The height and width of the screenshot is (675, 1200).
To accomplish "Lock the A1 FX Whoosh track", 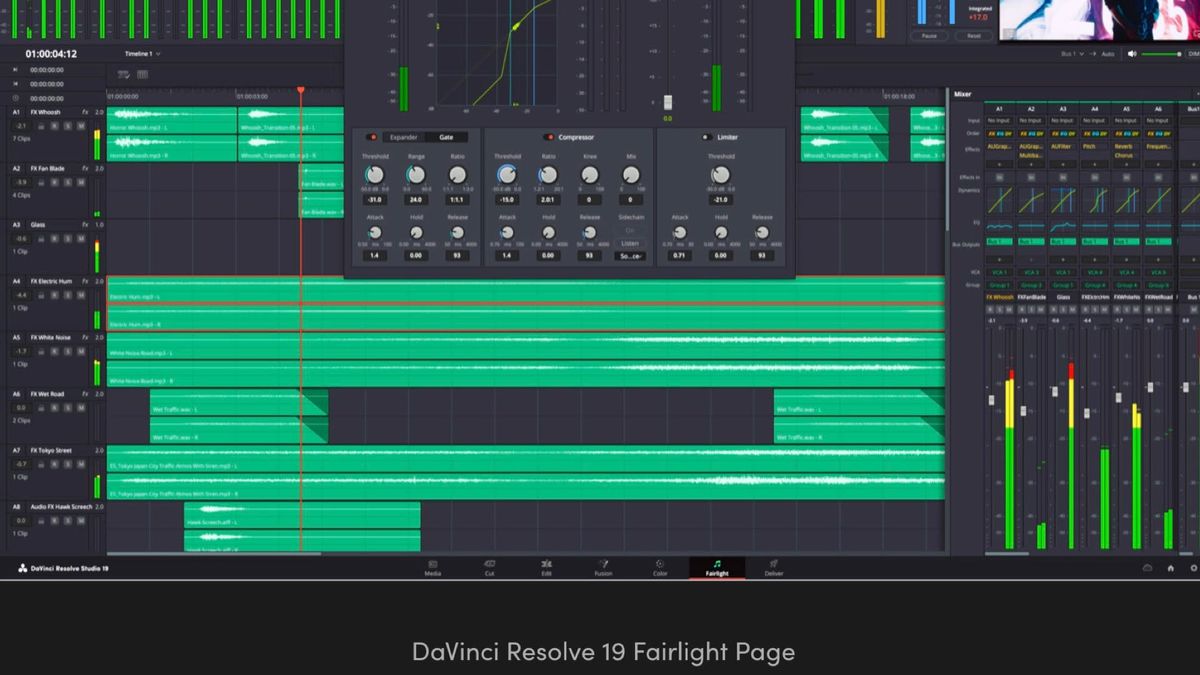I will (x=42, y=126).
